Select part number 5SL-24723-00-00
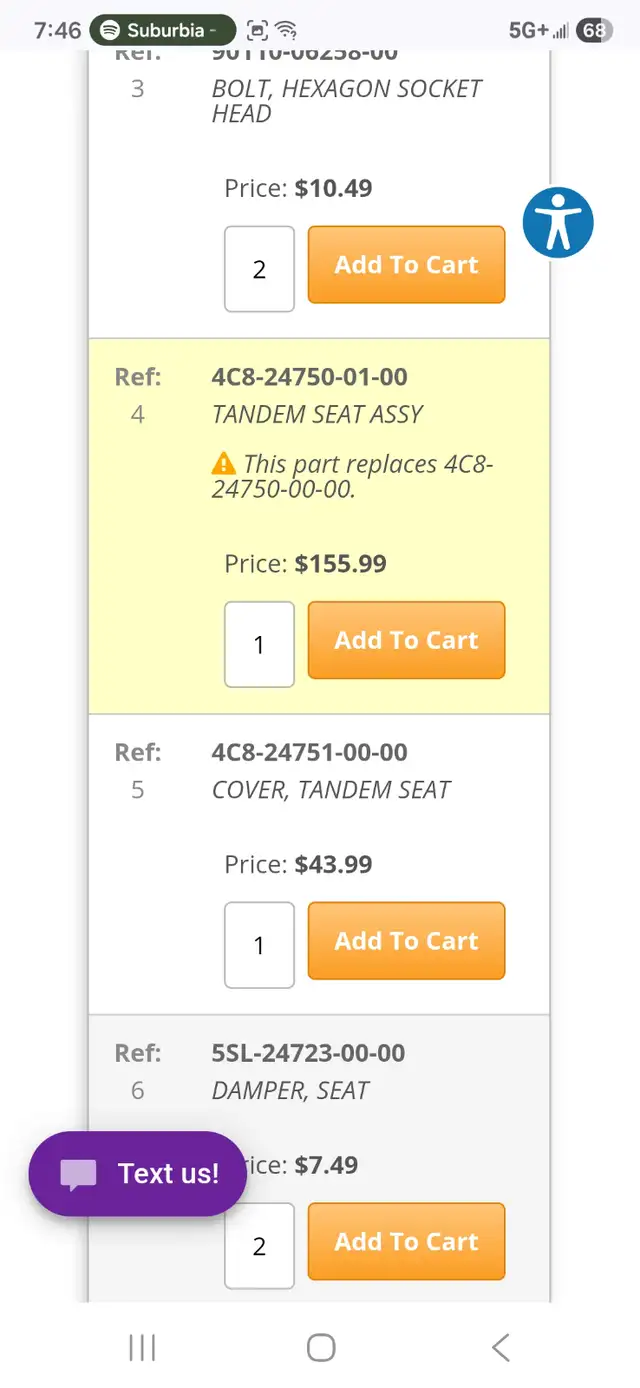The width and height of the screenshot is (640, 1388). point(308,1053)
